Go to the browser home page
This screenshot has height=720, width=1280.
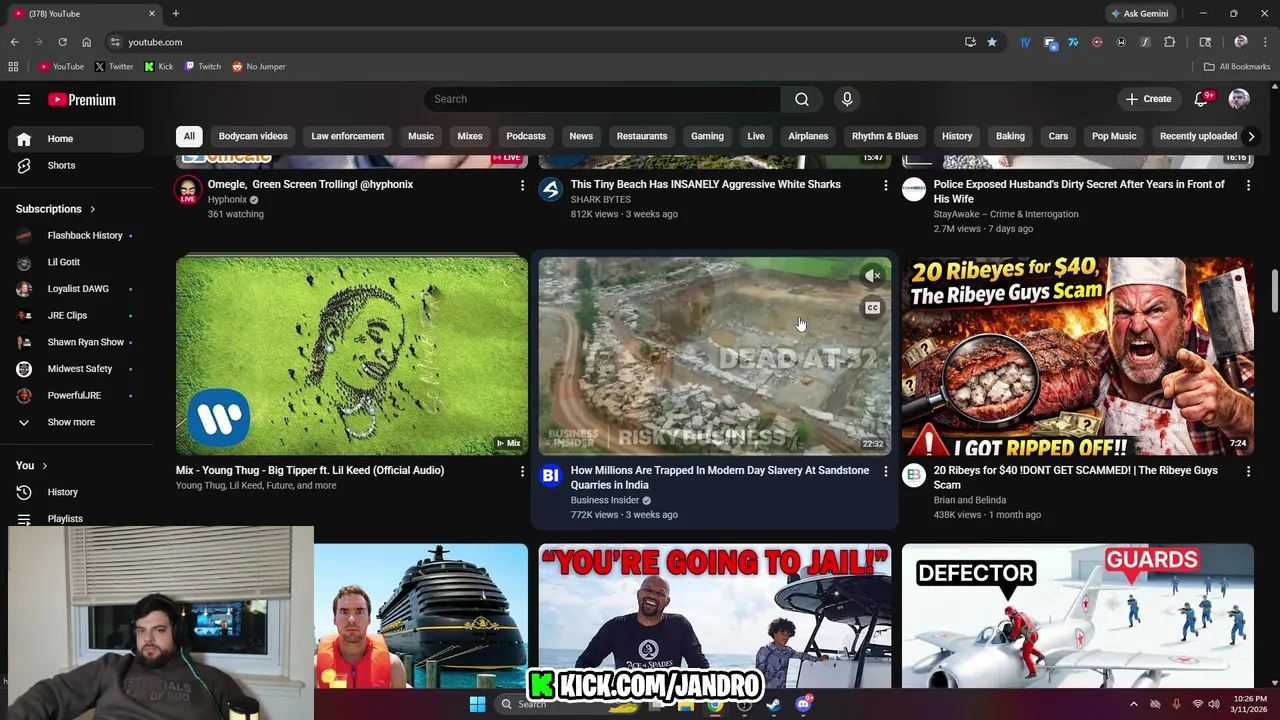(x=86, y=42)
